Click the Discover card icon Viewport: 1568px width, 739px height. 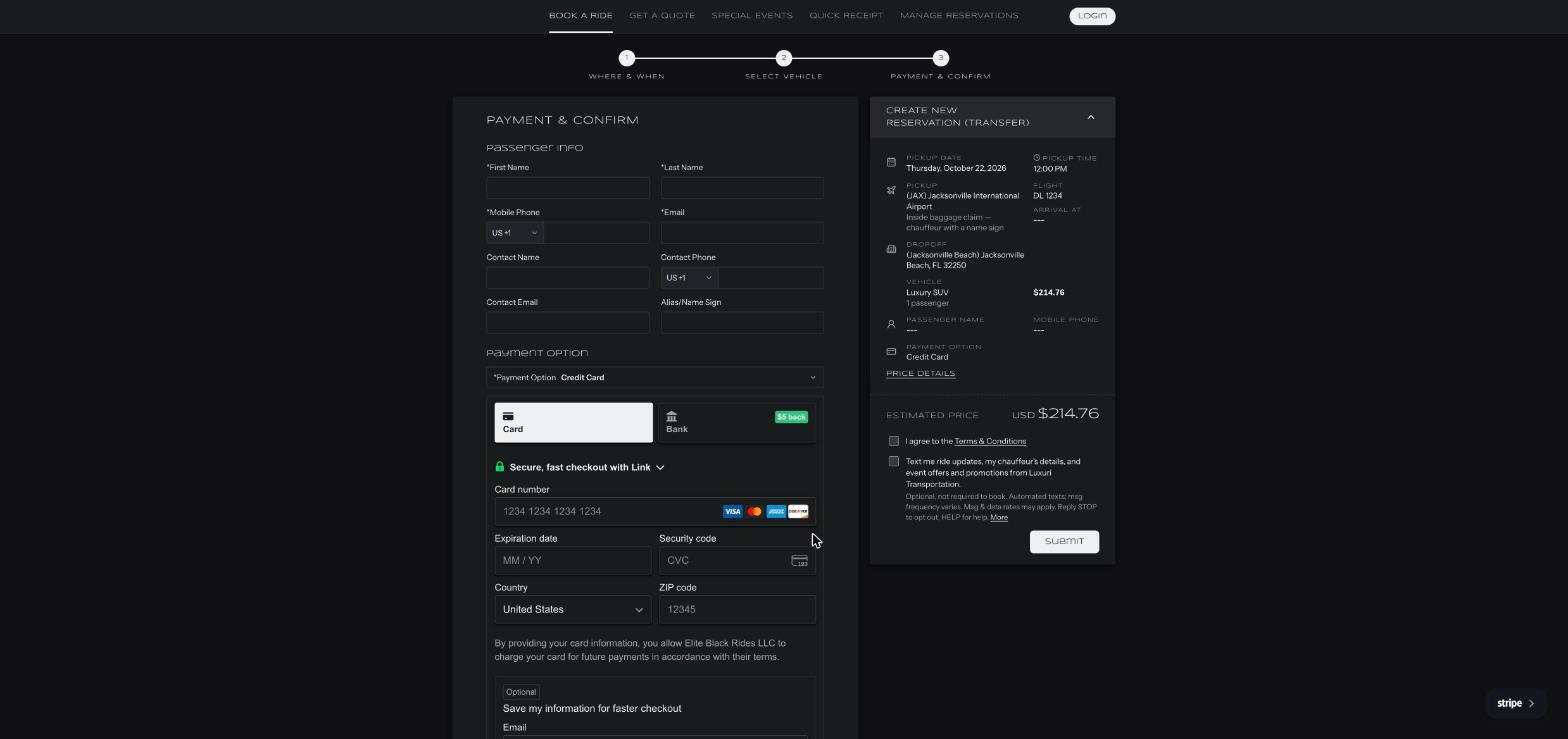[798, 511]
